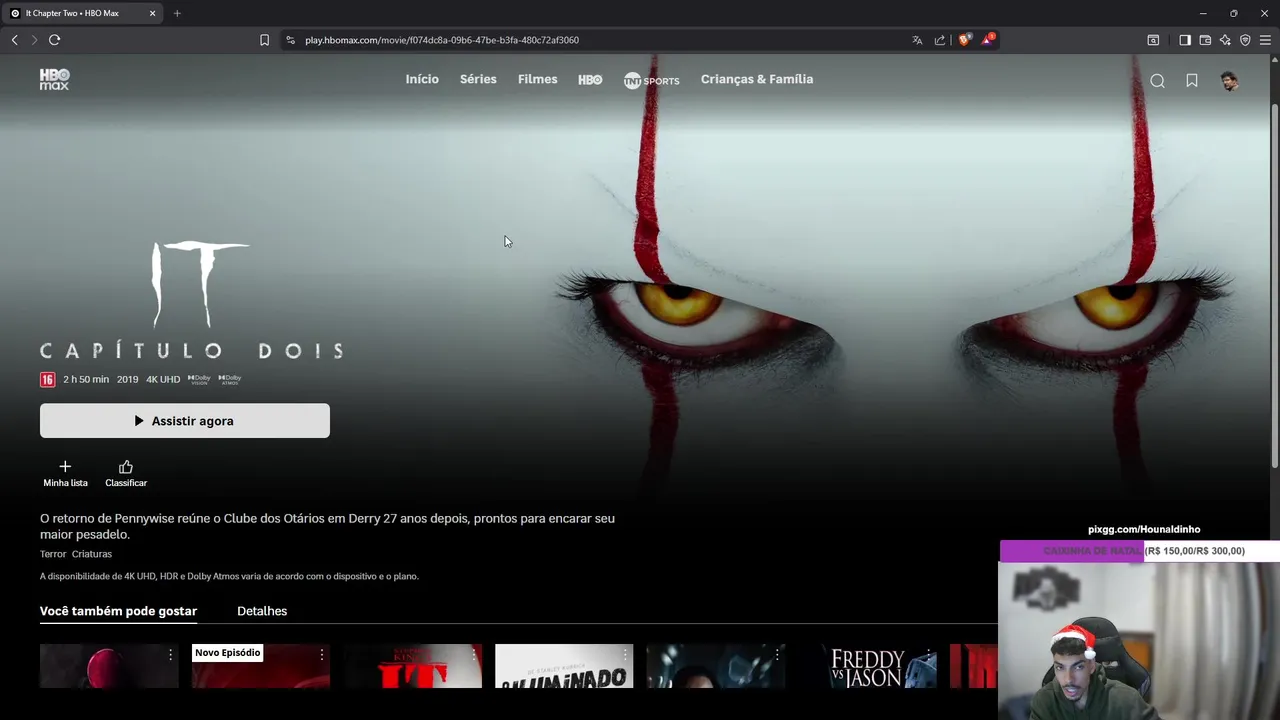Viewport: 1280px width, 720px height.
Task: Open the HBO brand hub
Action: point(590,80)
